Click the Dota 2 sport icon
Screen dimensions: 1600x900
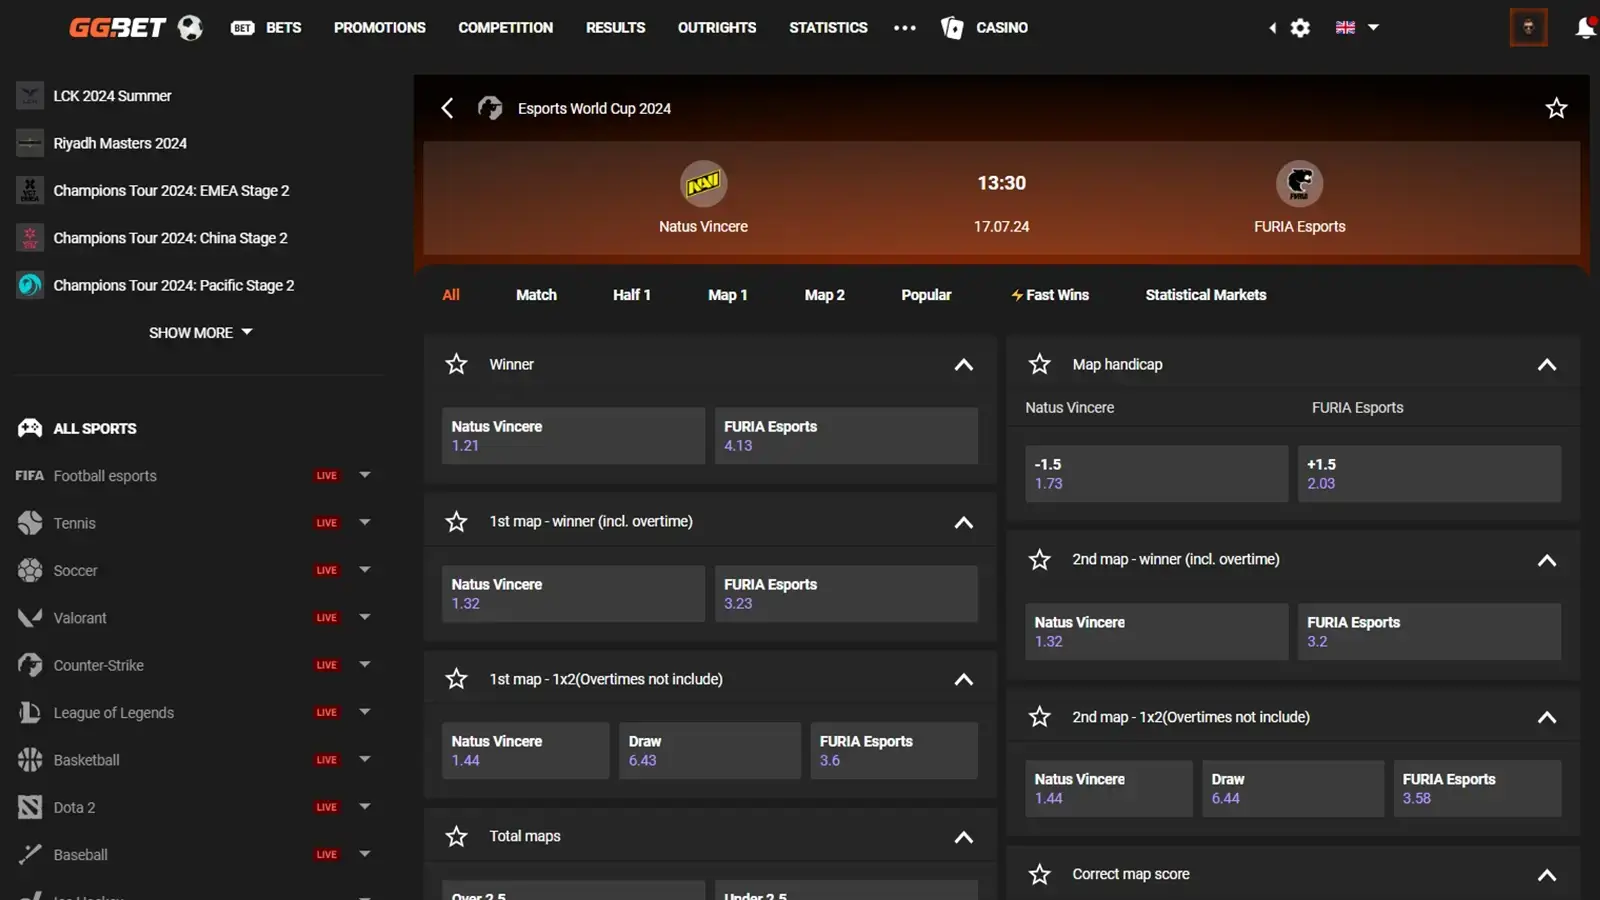pos(30,807)
